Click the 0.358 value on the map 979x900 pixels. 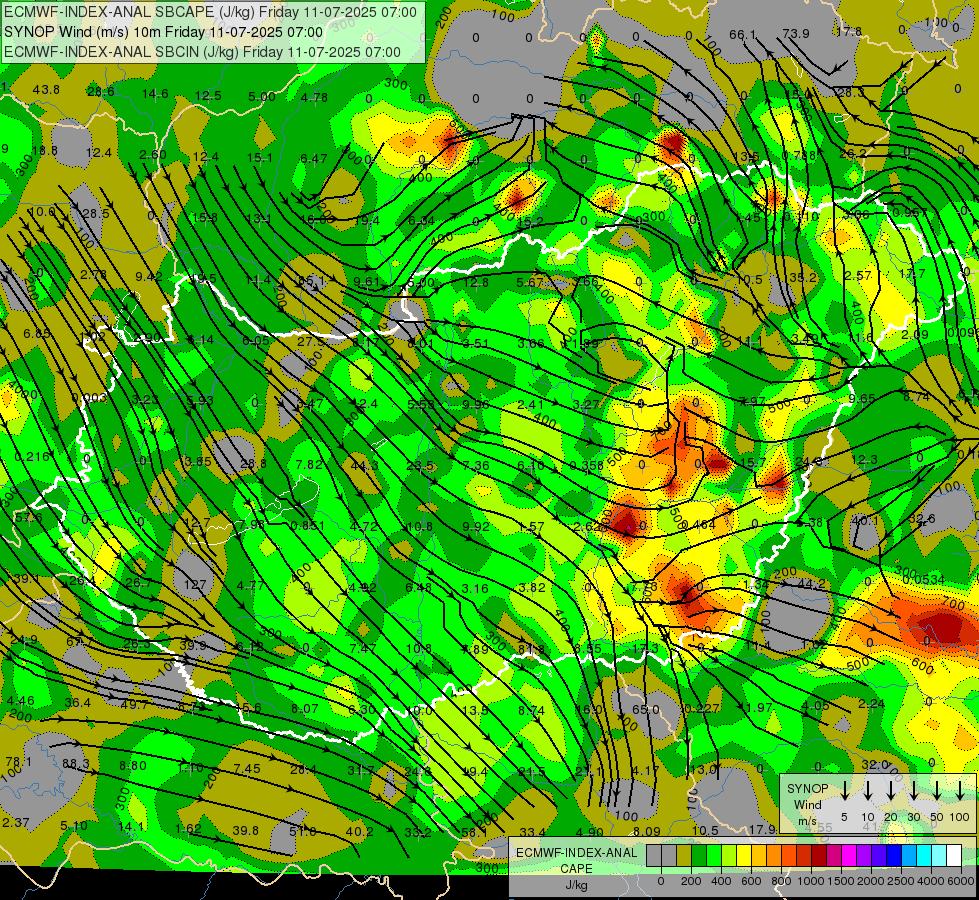point(587,465)
